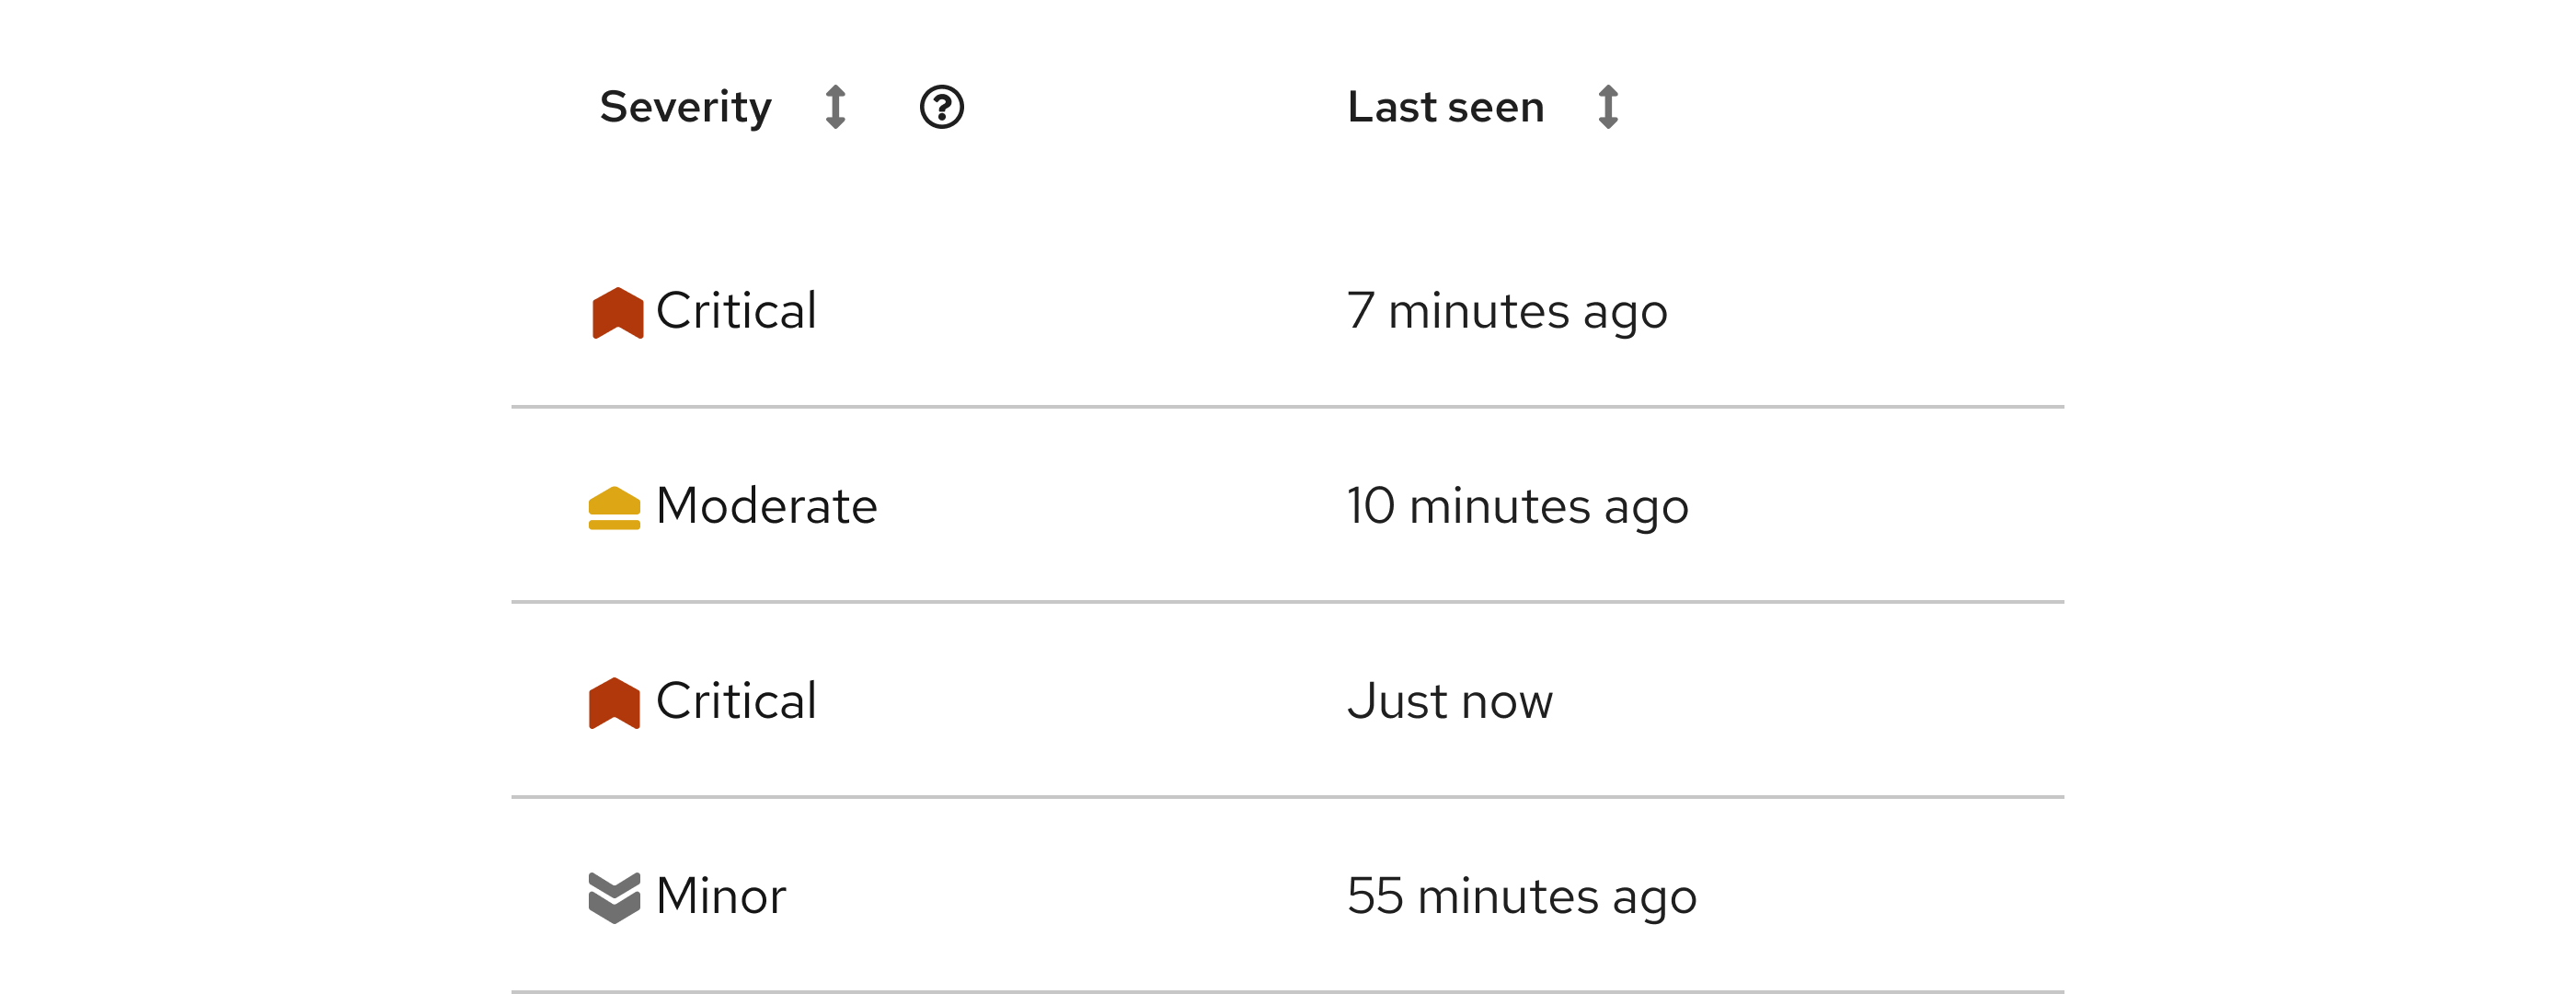Click the yellow Moderate severity icon
The image size is (2576, 994).
pyautogui.click(x=614, y=507)
